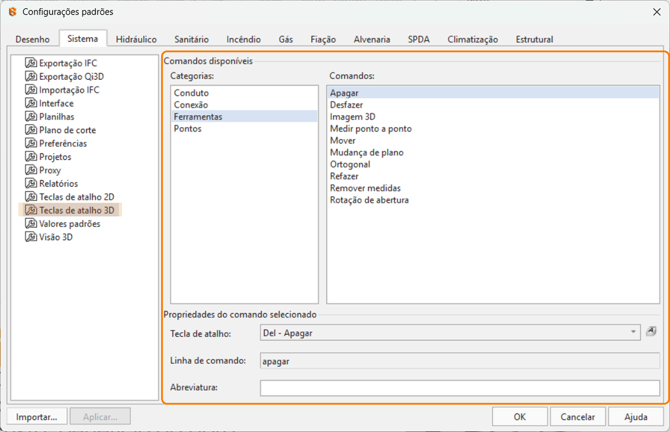This screenshot has height=432, width=670.
Task: Select the Medir ponto a ponto command
Action: 494,129
